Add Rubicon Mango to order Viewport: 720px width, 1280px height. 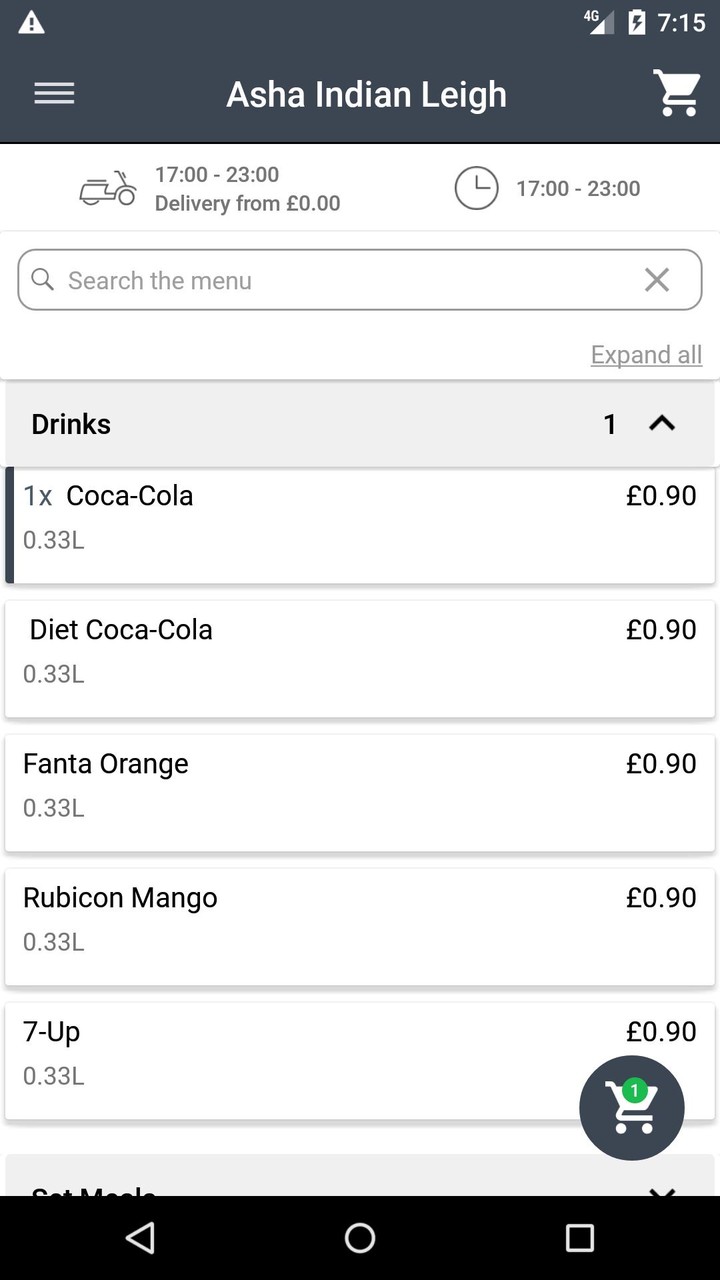point(360,926)
